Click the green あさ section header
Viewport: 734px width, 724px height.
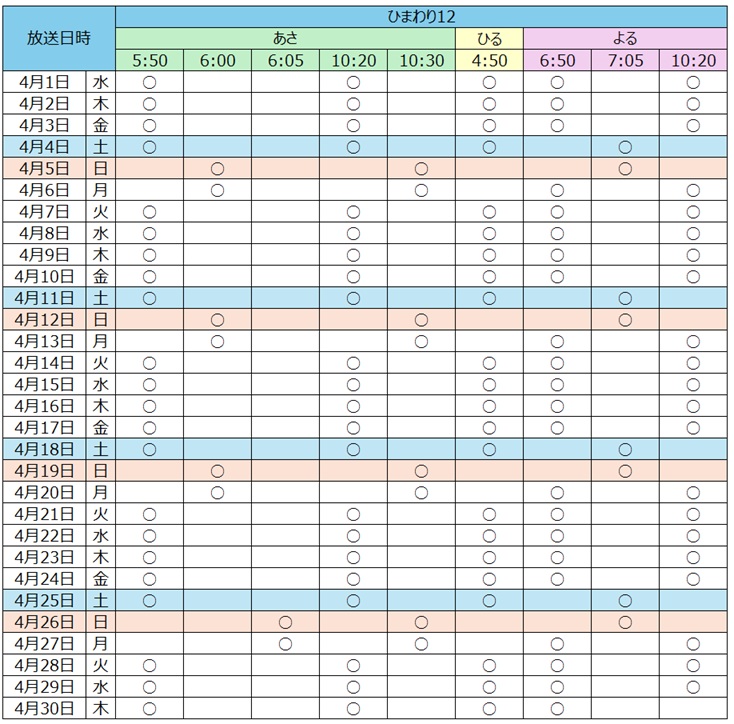(285, 39)
